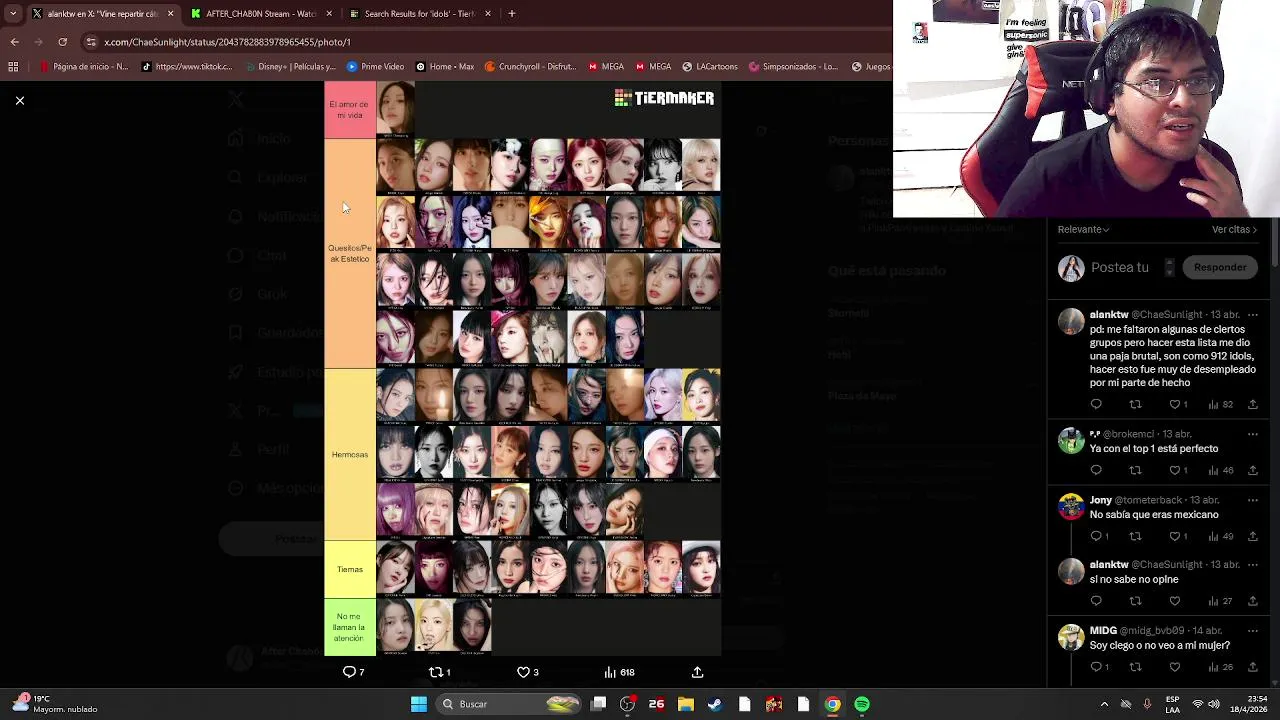Screen dimensions: 1280x720
Task: Like the 'si no sabe no opine' reply
Action: (x=1175, y=601)
